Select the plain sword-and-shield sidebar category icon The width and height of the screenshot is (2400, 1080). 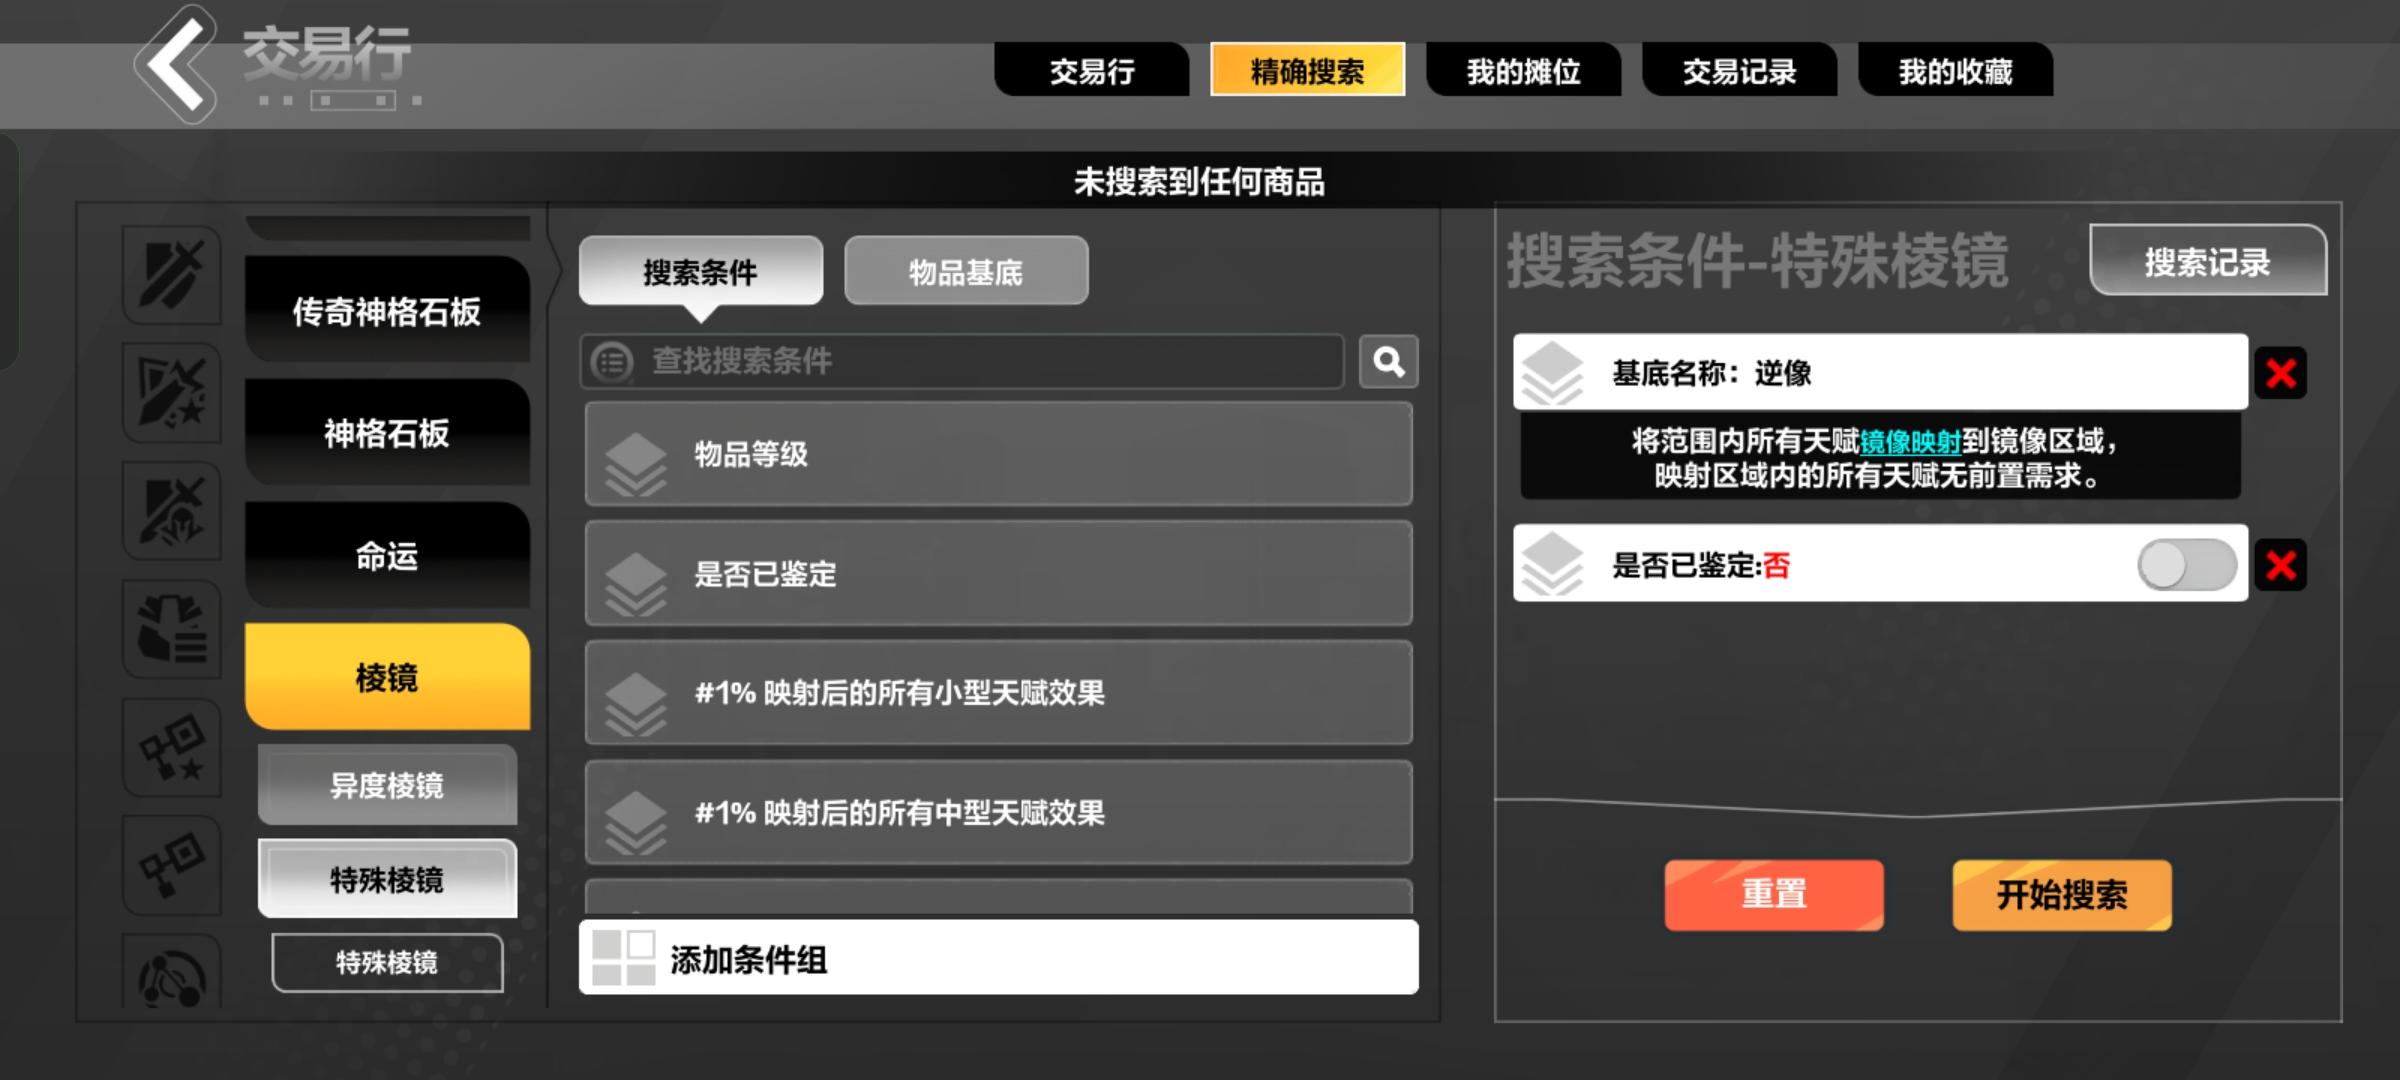click(x=172, y=274)
